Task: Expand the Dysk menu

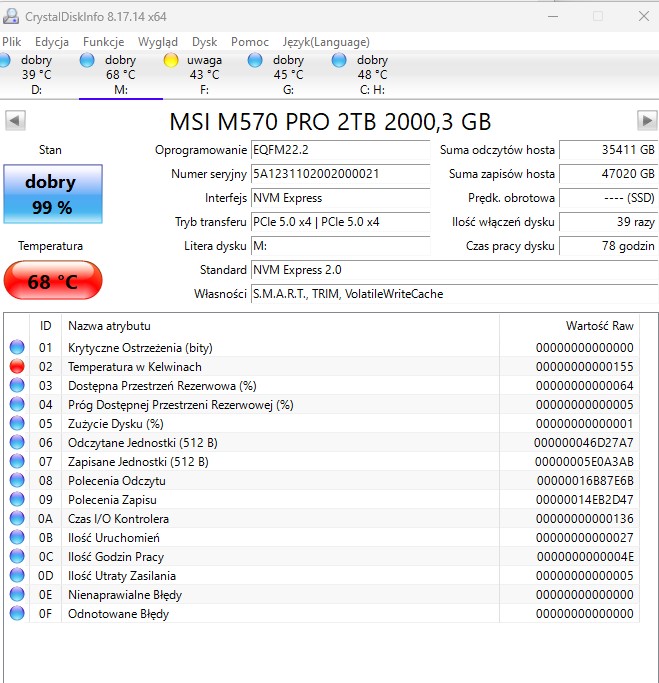Action: tap(204, 42)
